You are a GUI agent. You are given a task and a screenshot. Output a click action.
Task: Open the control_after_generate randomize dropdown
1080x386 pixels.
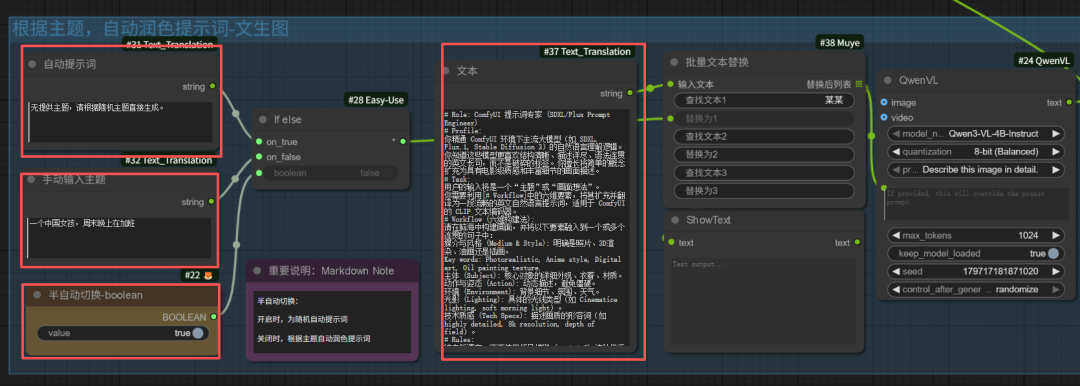click(x=974, y=290)
